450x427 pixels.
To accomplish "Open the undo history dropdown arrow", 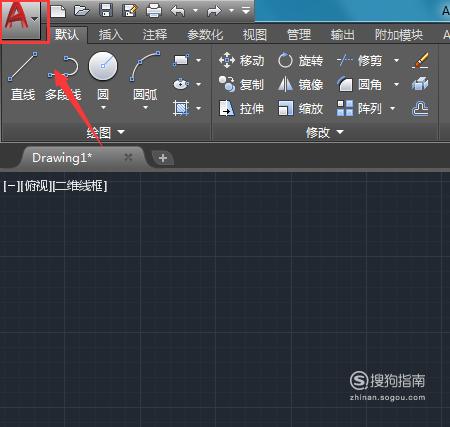I will pos(195,11).
